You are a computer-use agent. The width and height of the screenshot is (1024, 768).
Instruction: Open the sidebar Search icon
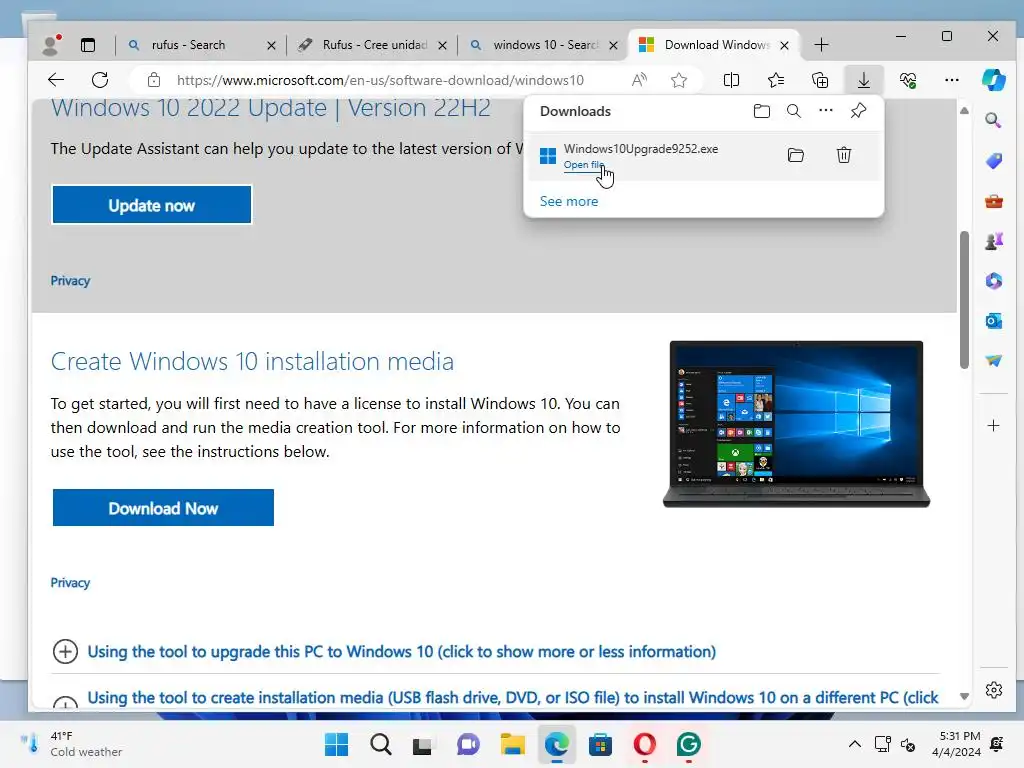993,120
